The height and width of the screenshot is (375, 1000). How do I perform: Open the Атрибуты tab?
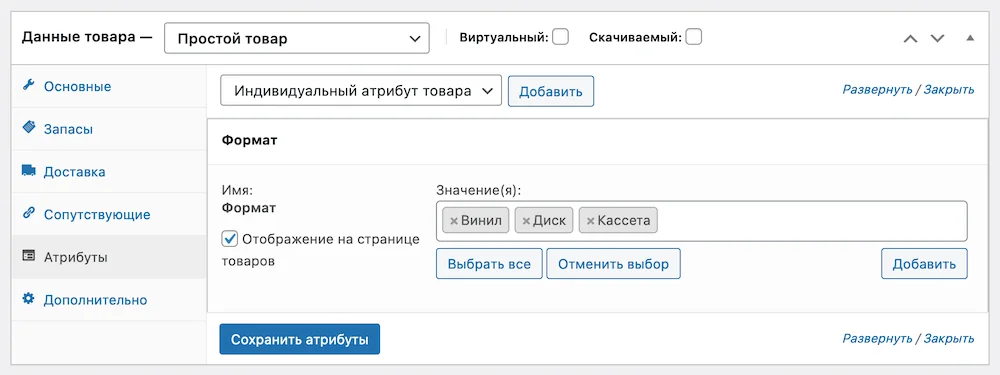109,257
